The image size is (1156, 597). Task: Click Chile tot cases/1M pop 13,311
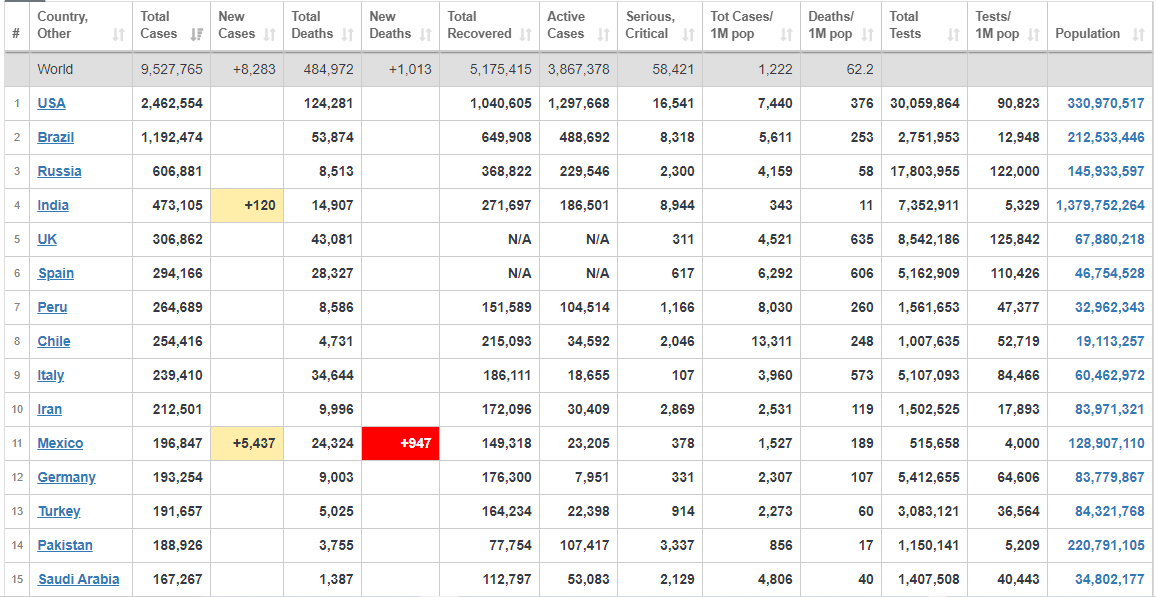point(770,341)
